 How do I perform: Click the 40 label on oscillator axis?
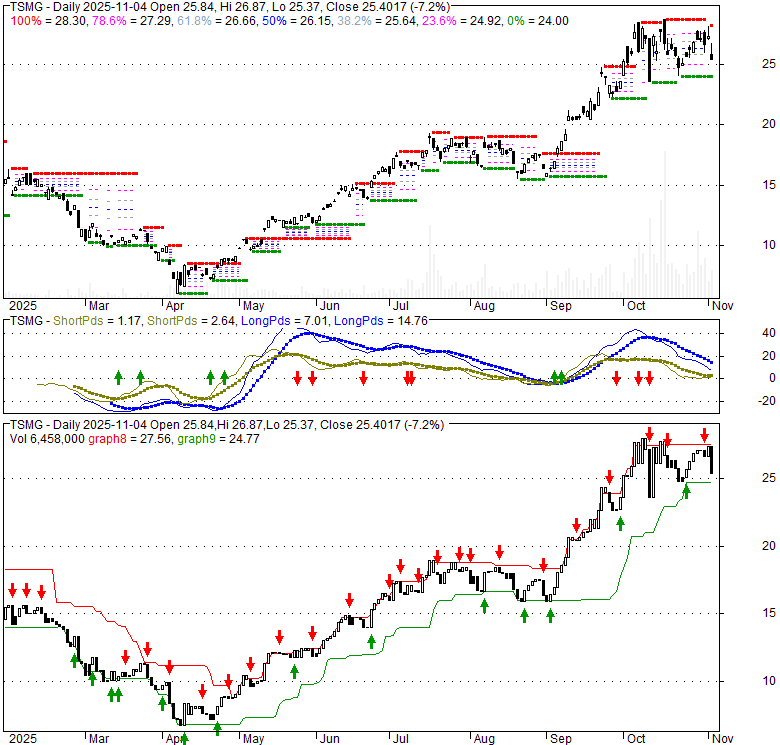[x=769, y=333]
